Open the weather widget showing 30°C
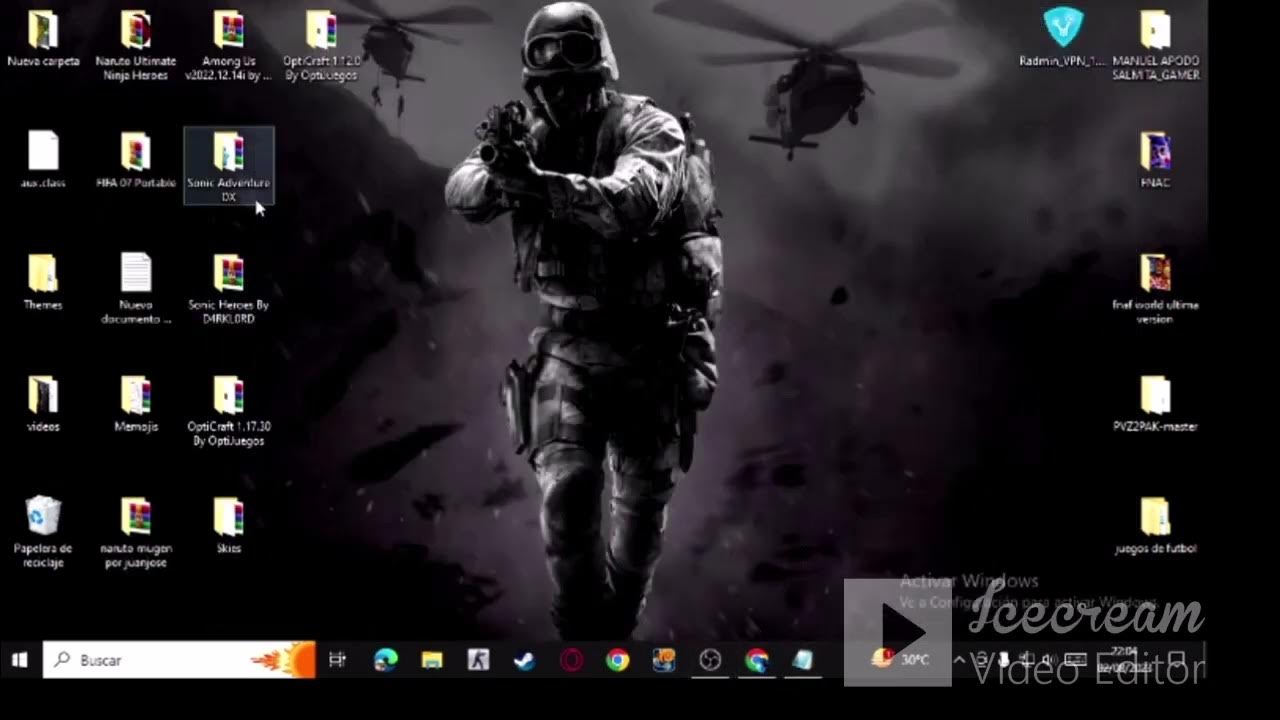Image resolution: width=1280 pixels, height=720 pixels. (x=900, y=659)
